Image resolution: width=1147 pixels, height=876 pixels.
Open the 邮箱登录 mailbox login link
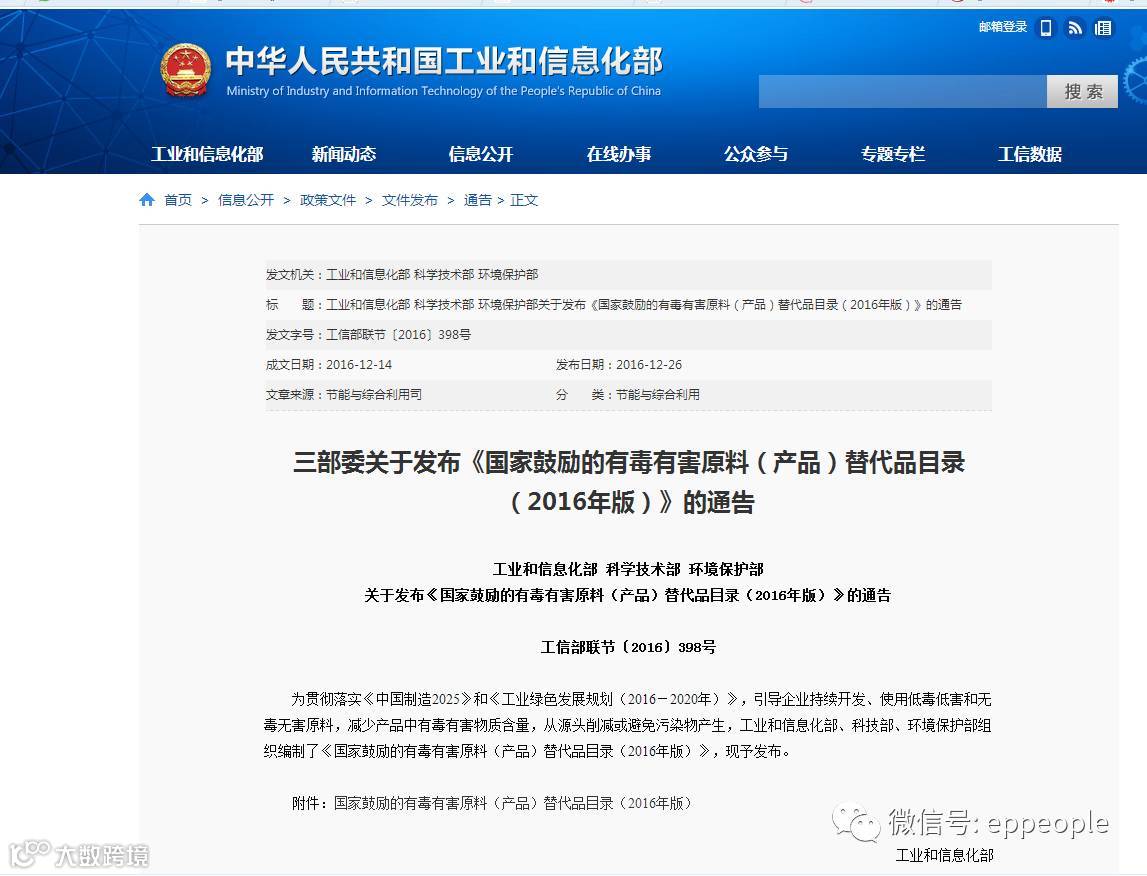point(1003,27)
